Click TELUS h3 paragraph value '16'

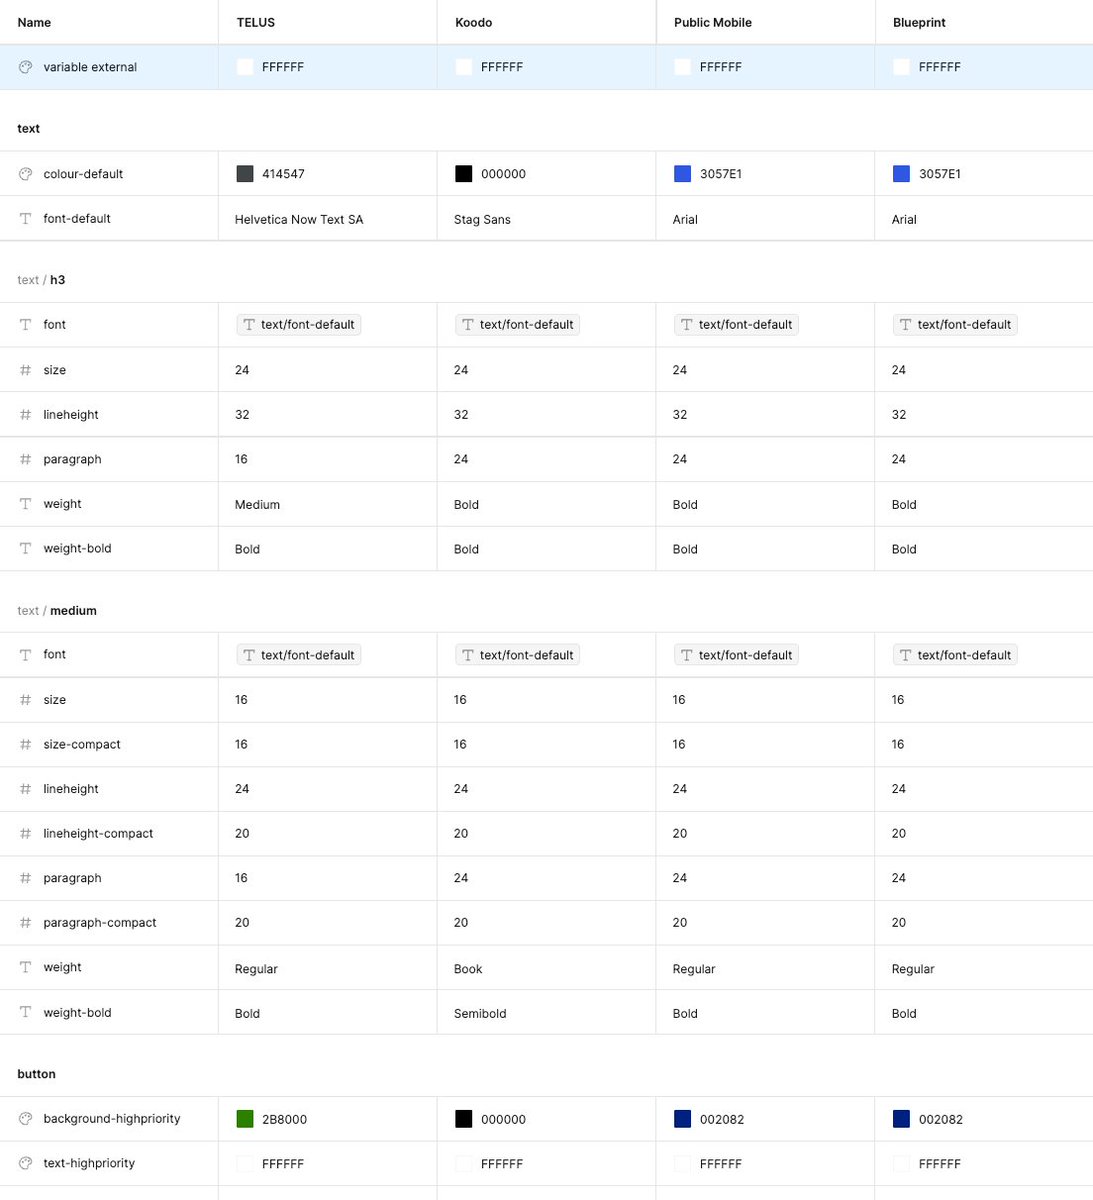(x=241, y=459)
